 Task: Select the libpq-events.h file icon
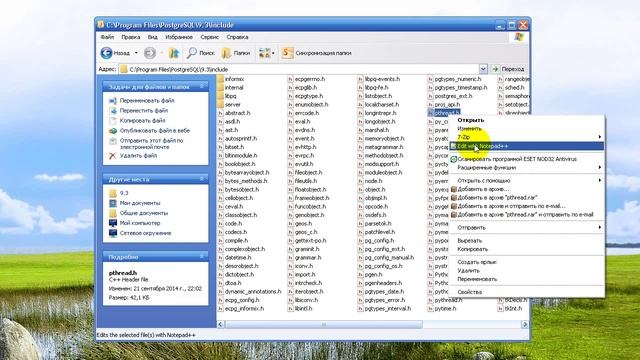coord(360,79)
